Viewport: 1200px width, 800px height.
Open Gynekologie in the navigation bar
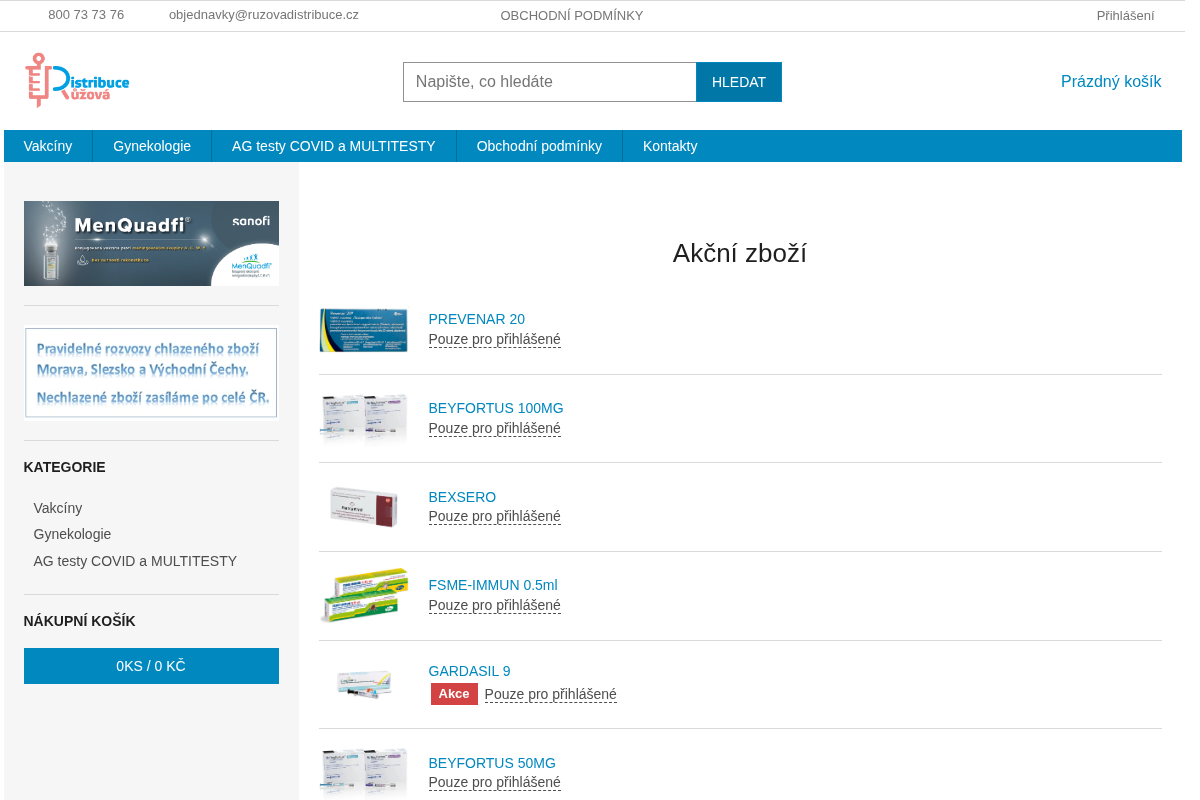pos(152,146)
